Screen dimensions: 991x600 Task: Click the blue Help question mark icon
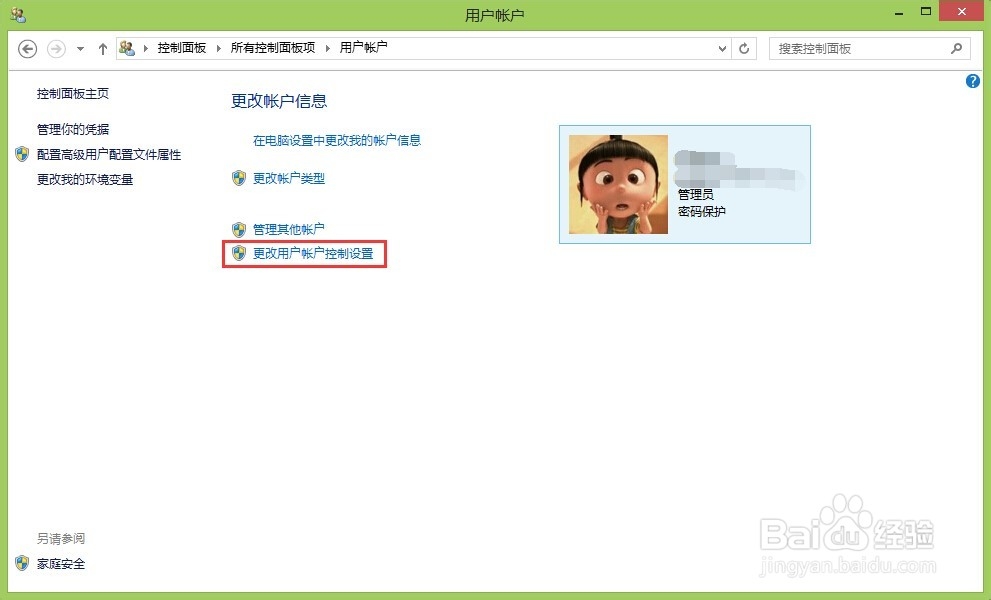(x=972, y=81)
